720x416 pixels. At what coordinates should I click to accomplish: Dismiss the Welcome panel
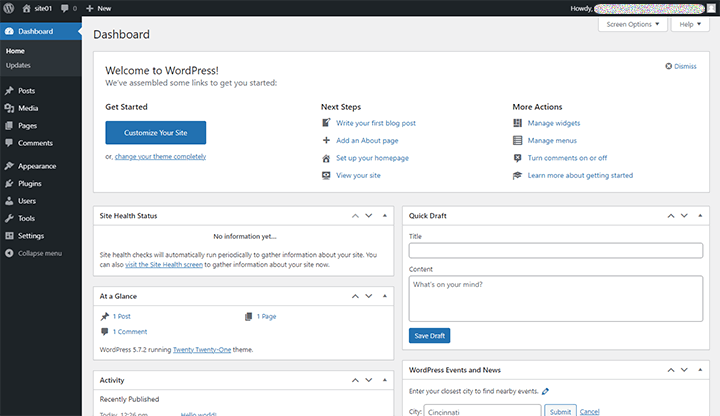click(x=680, y=66)
